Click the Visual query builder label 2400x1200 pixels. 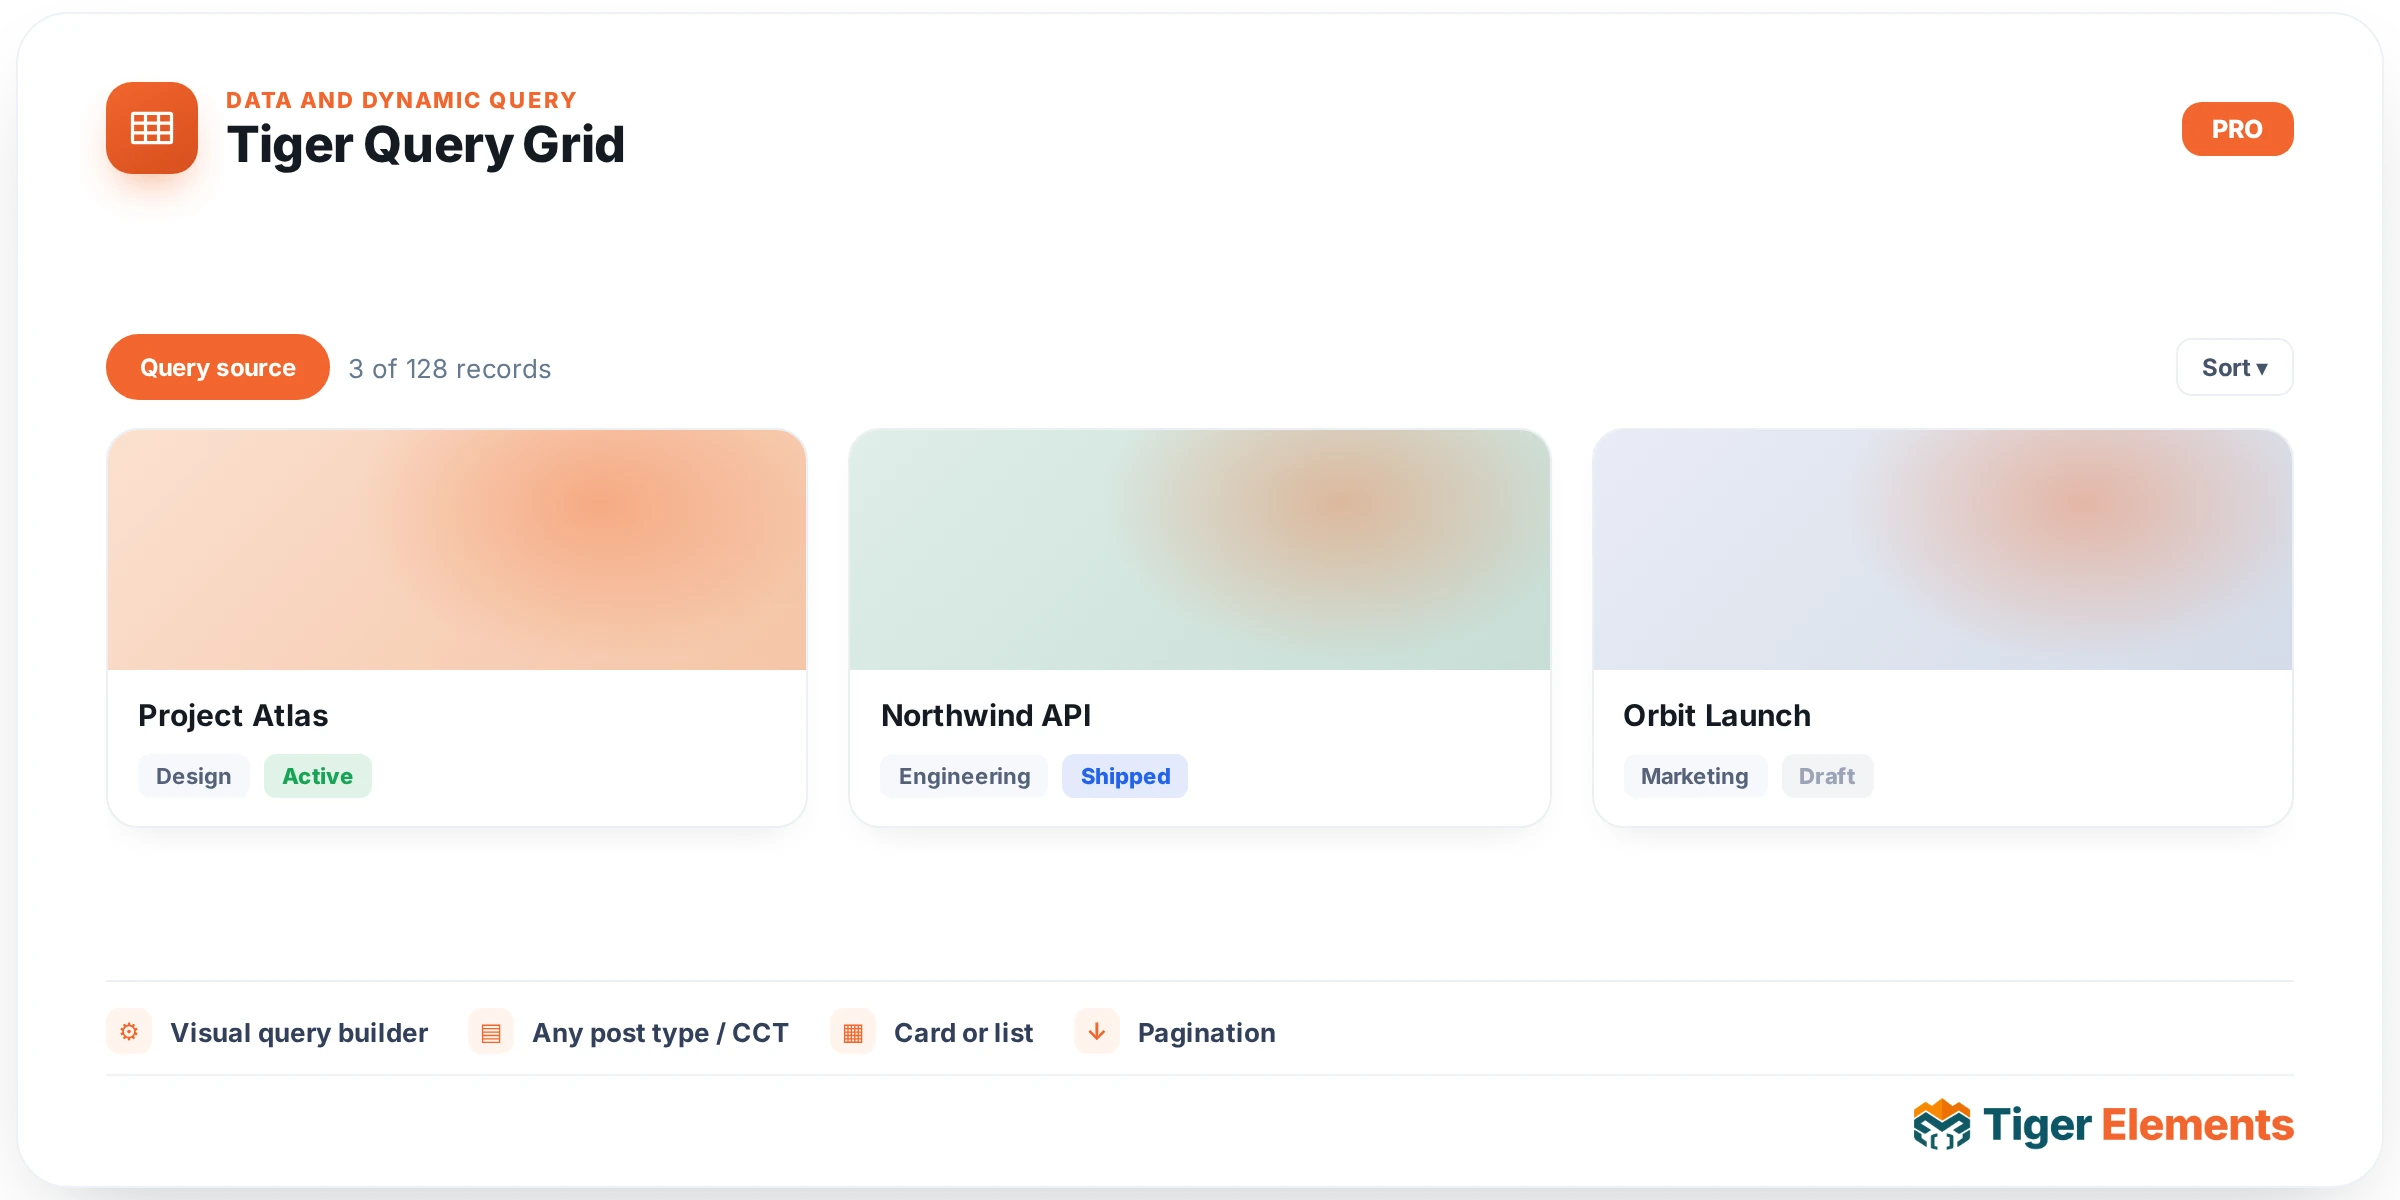[299, 1033]
